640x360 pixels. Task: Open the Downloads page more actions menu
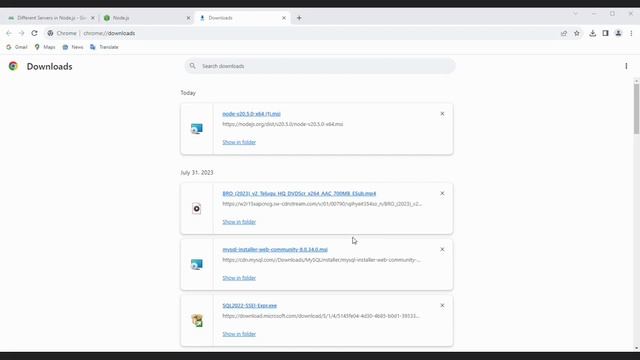(x=626, y=66)
